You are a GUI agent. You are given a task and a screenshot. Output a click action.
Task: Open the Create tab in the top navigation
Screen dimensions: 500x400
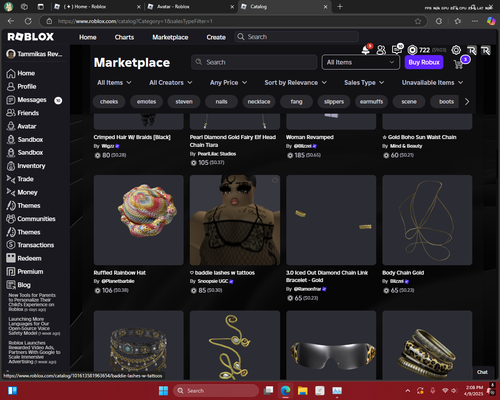point(216,37)
